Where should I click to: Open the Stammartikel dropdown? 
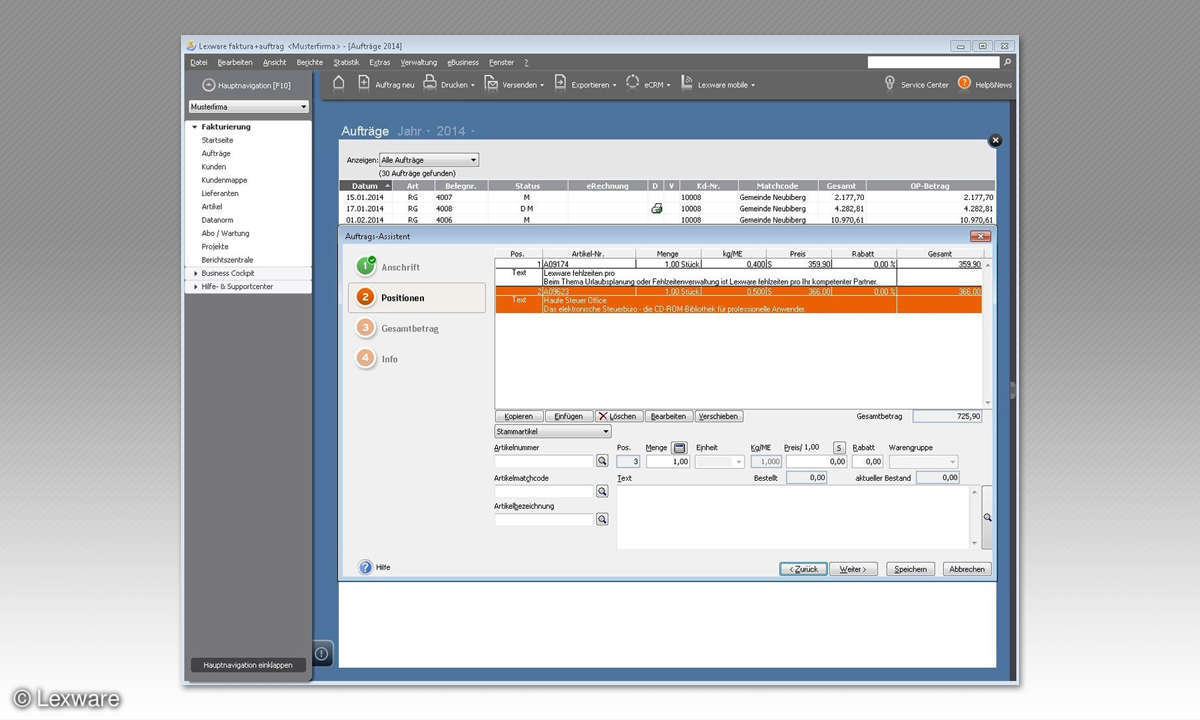point(552,432)
